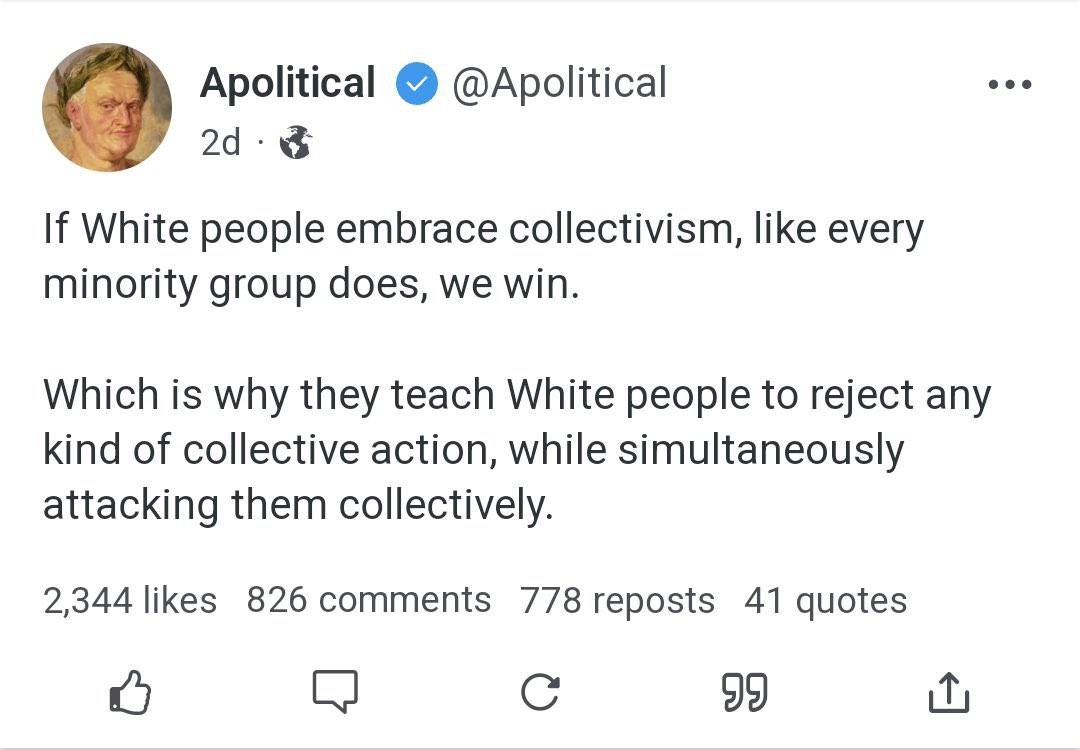This screenshot has width=1080, height=750.
Task: Open the 826 comments count
Action: pos(368,600)
